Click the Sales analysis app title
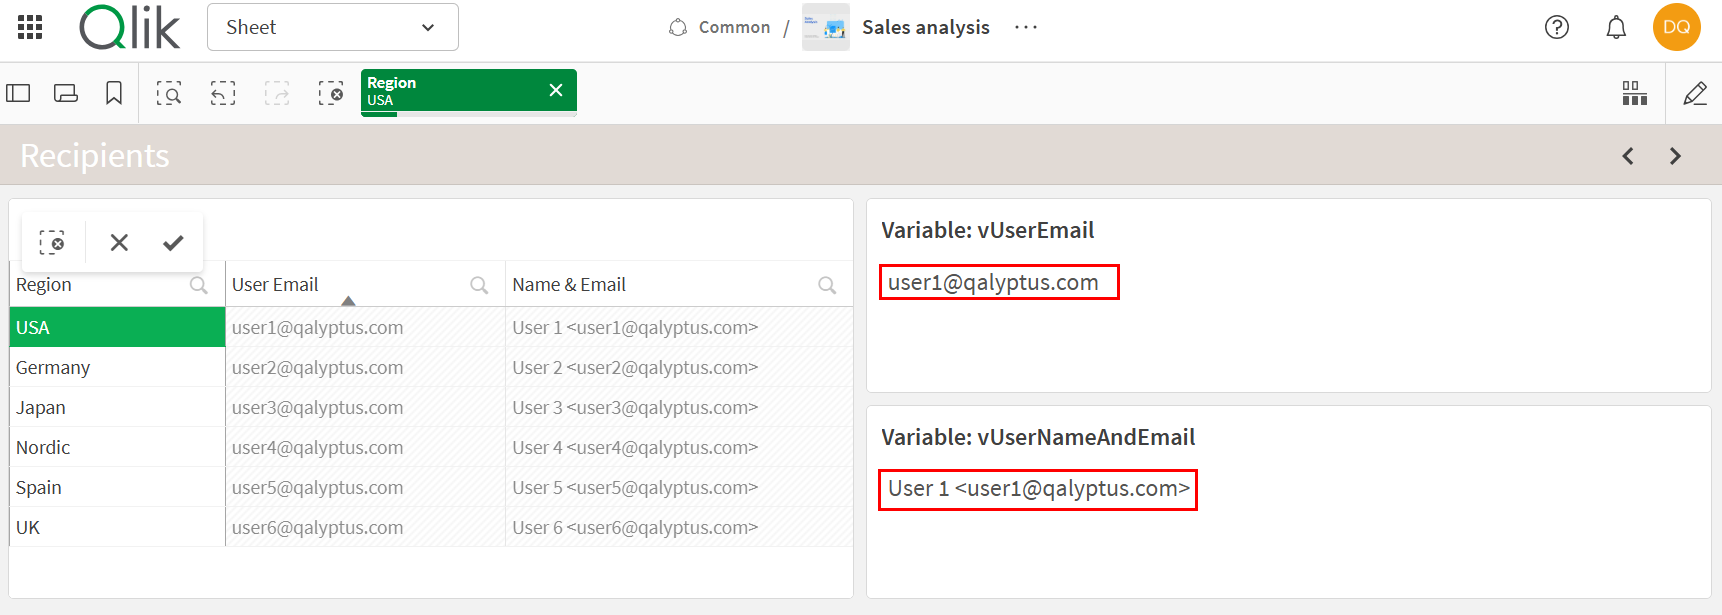The image size is (1722, 615). (x=926, y=27)
